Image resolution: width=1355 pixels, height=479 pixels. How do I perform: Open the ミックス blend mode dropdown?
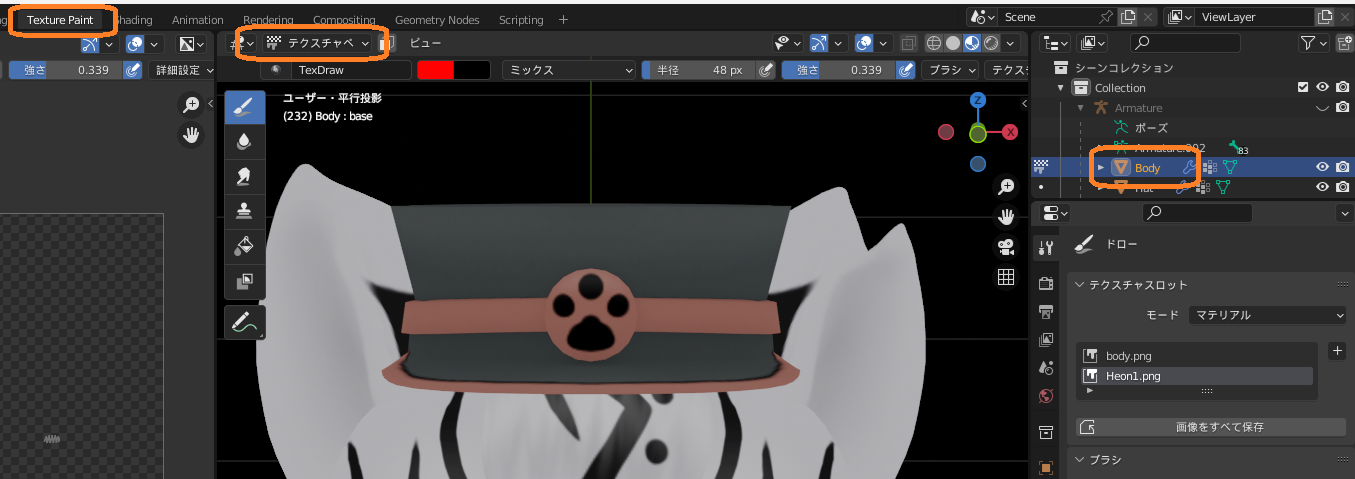[x=569, y=70]
